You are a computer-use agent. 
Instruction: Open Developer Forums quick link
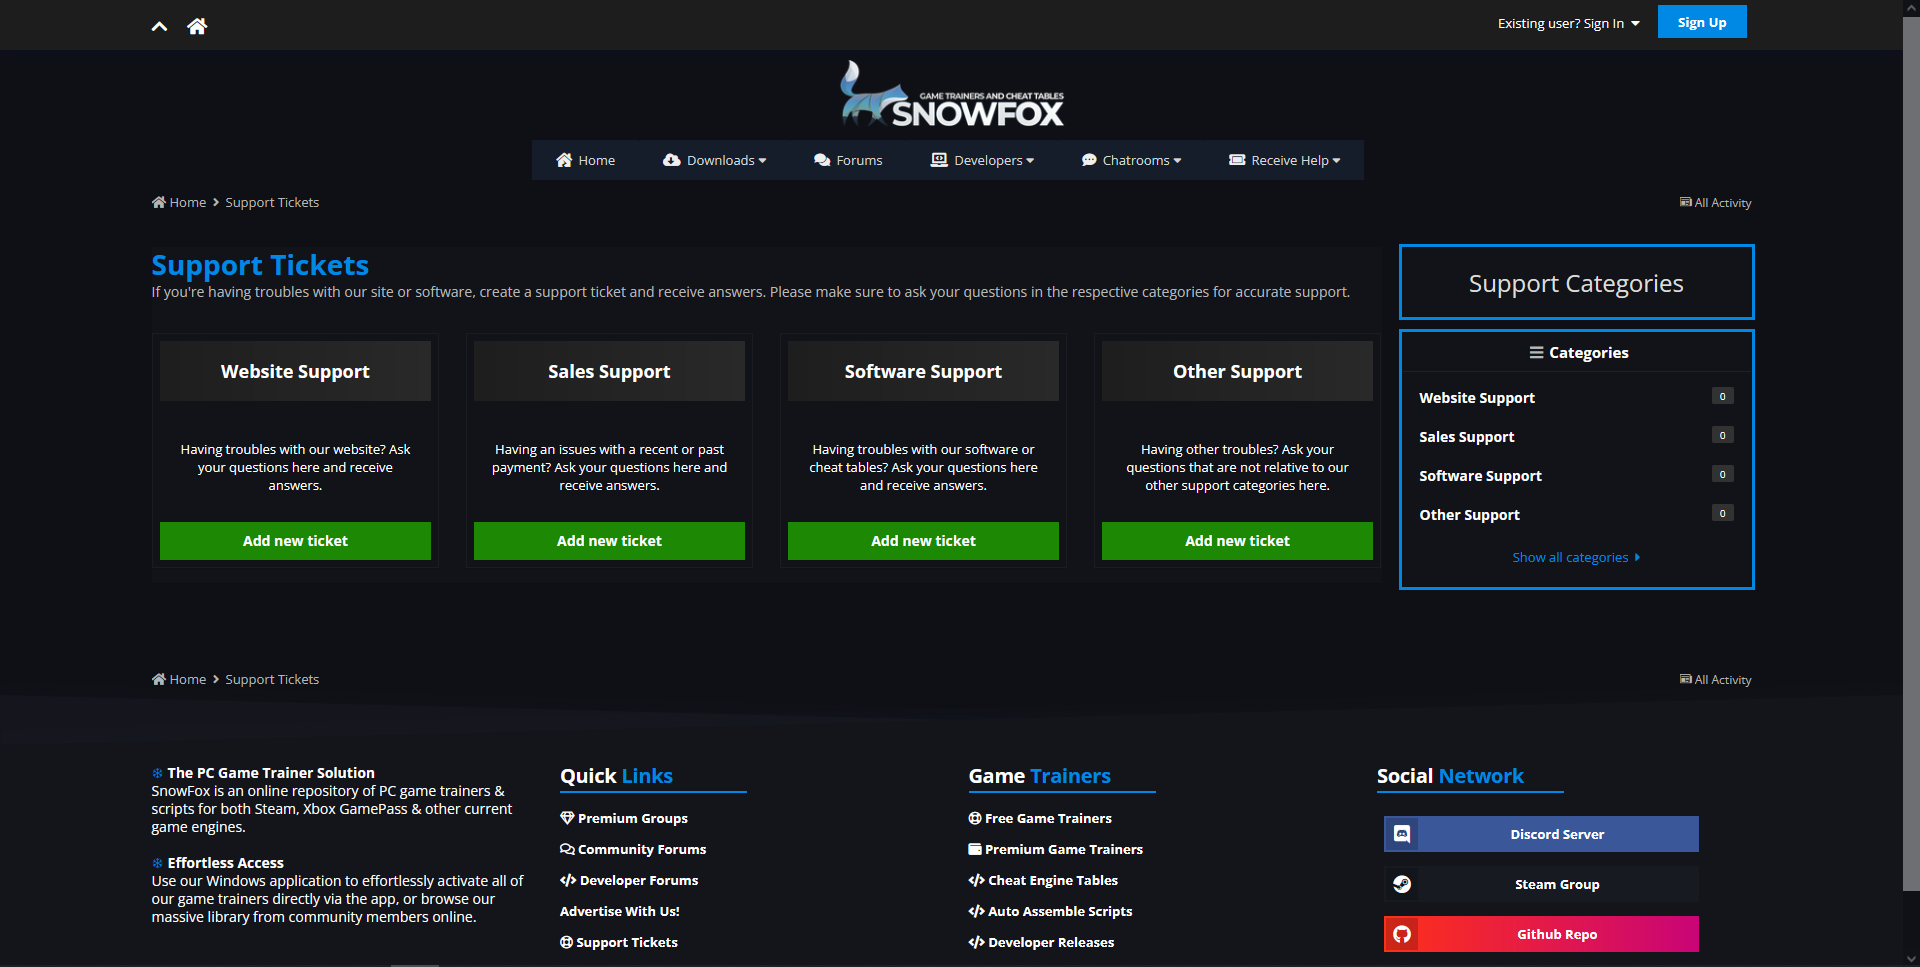(629, 880)
